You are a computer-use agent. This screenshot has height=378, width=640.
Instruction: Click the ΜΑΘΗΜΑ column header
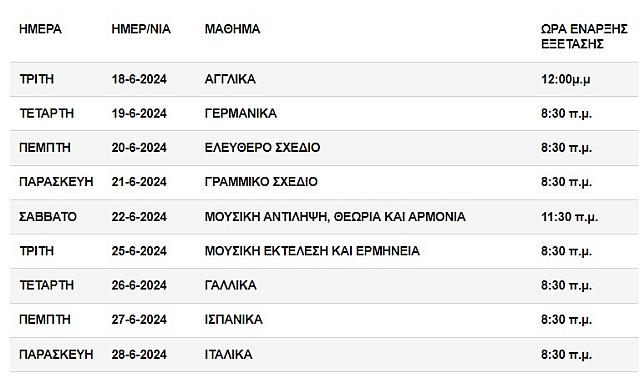pyautogui.click(x=232, y=29)
